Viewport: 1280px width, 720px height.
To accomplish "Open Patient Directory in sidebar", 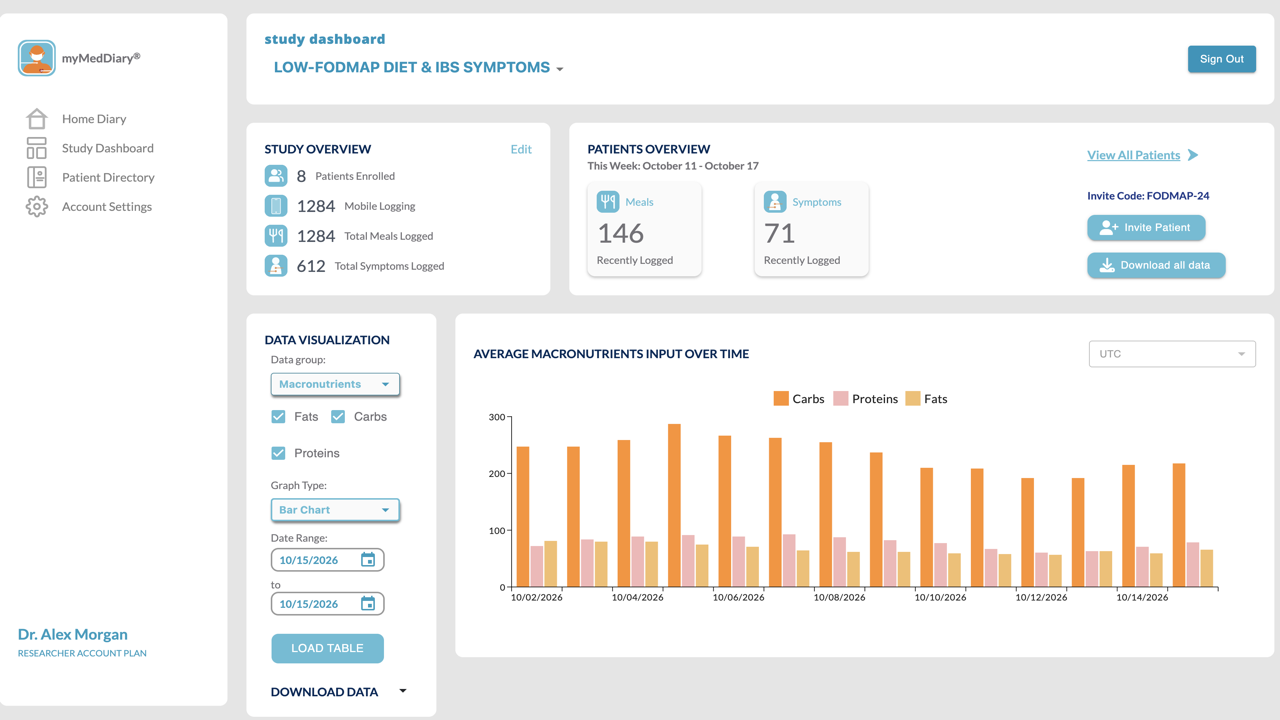I will tap(108, 177).
